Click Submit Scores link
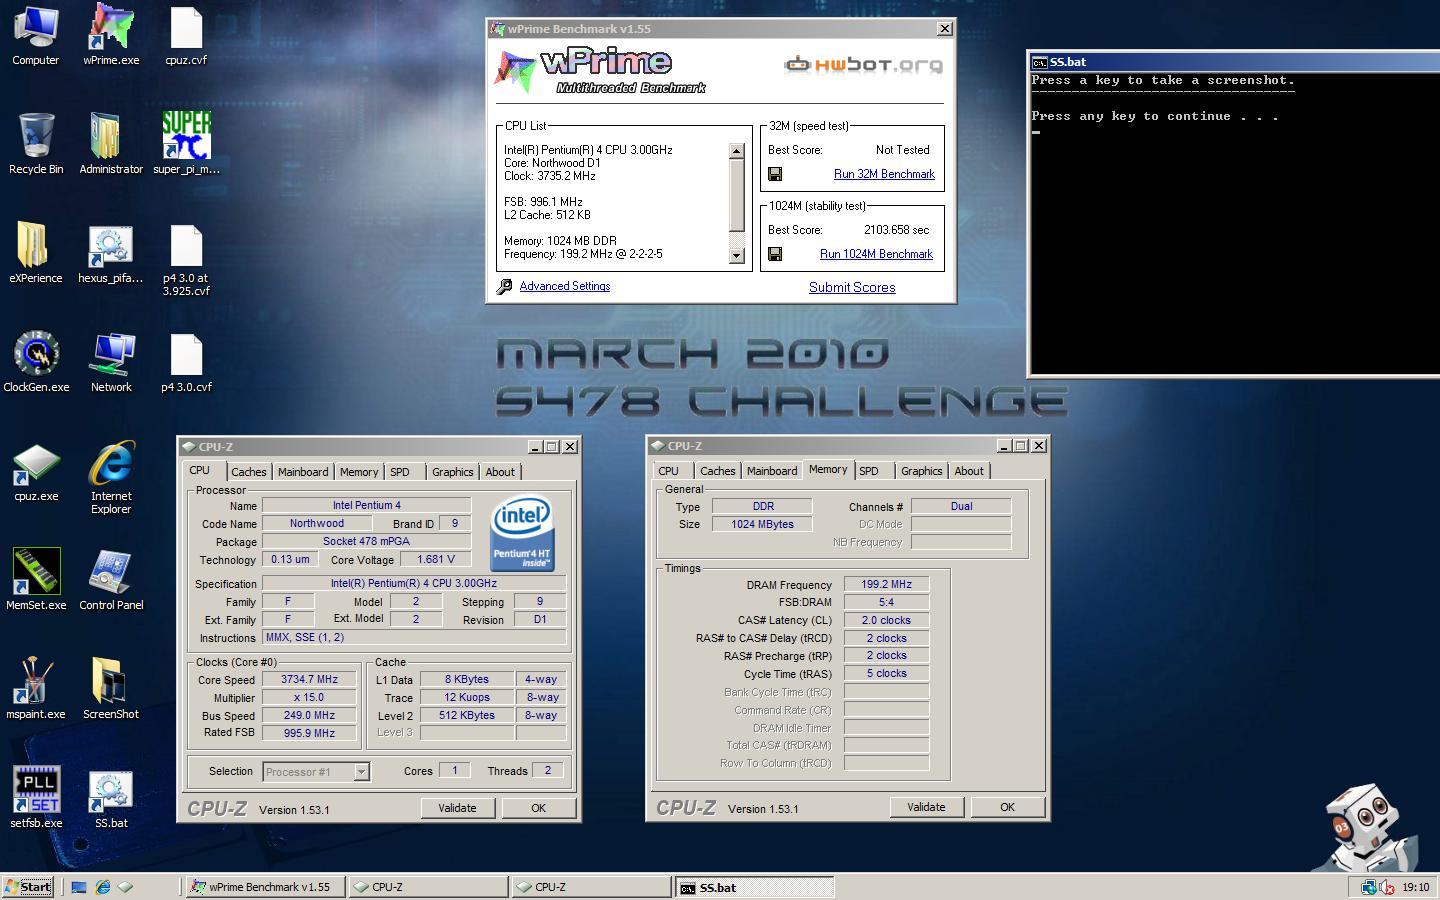1440x900 pixels. pos(852,287)
